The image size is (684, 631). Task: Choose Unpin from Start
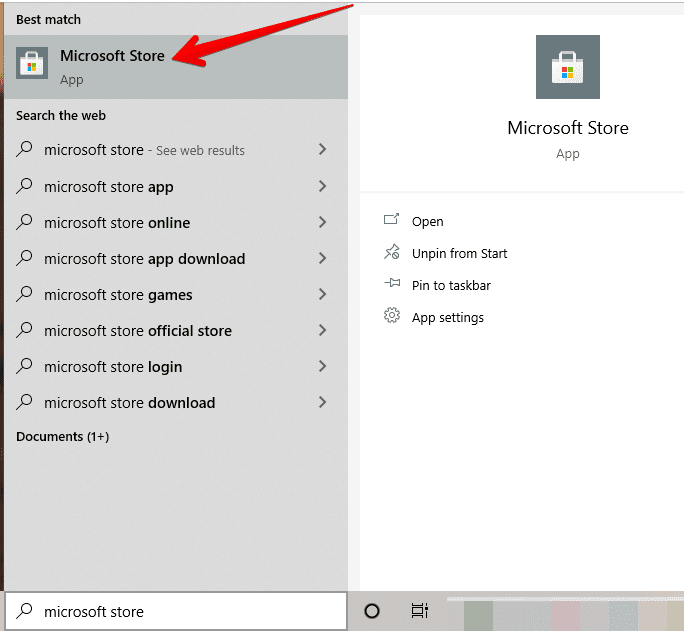[x=459, y=253]
